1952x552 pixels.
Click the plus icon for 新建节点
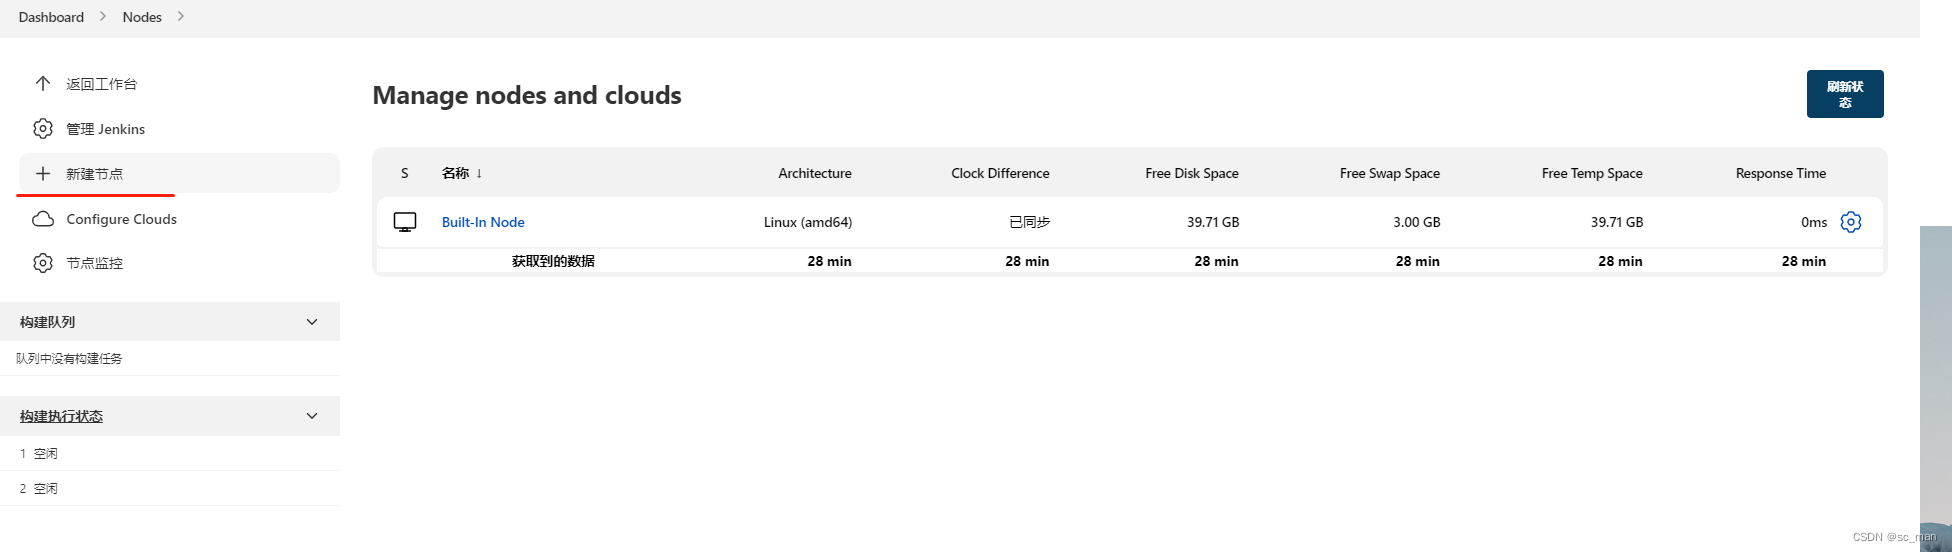[x=43, y=174]
